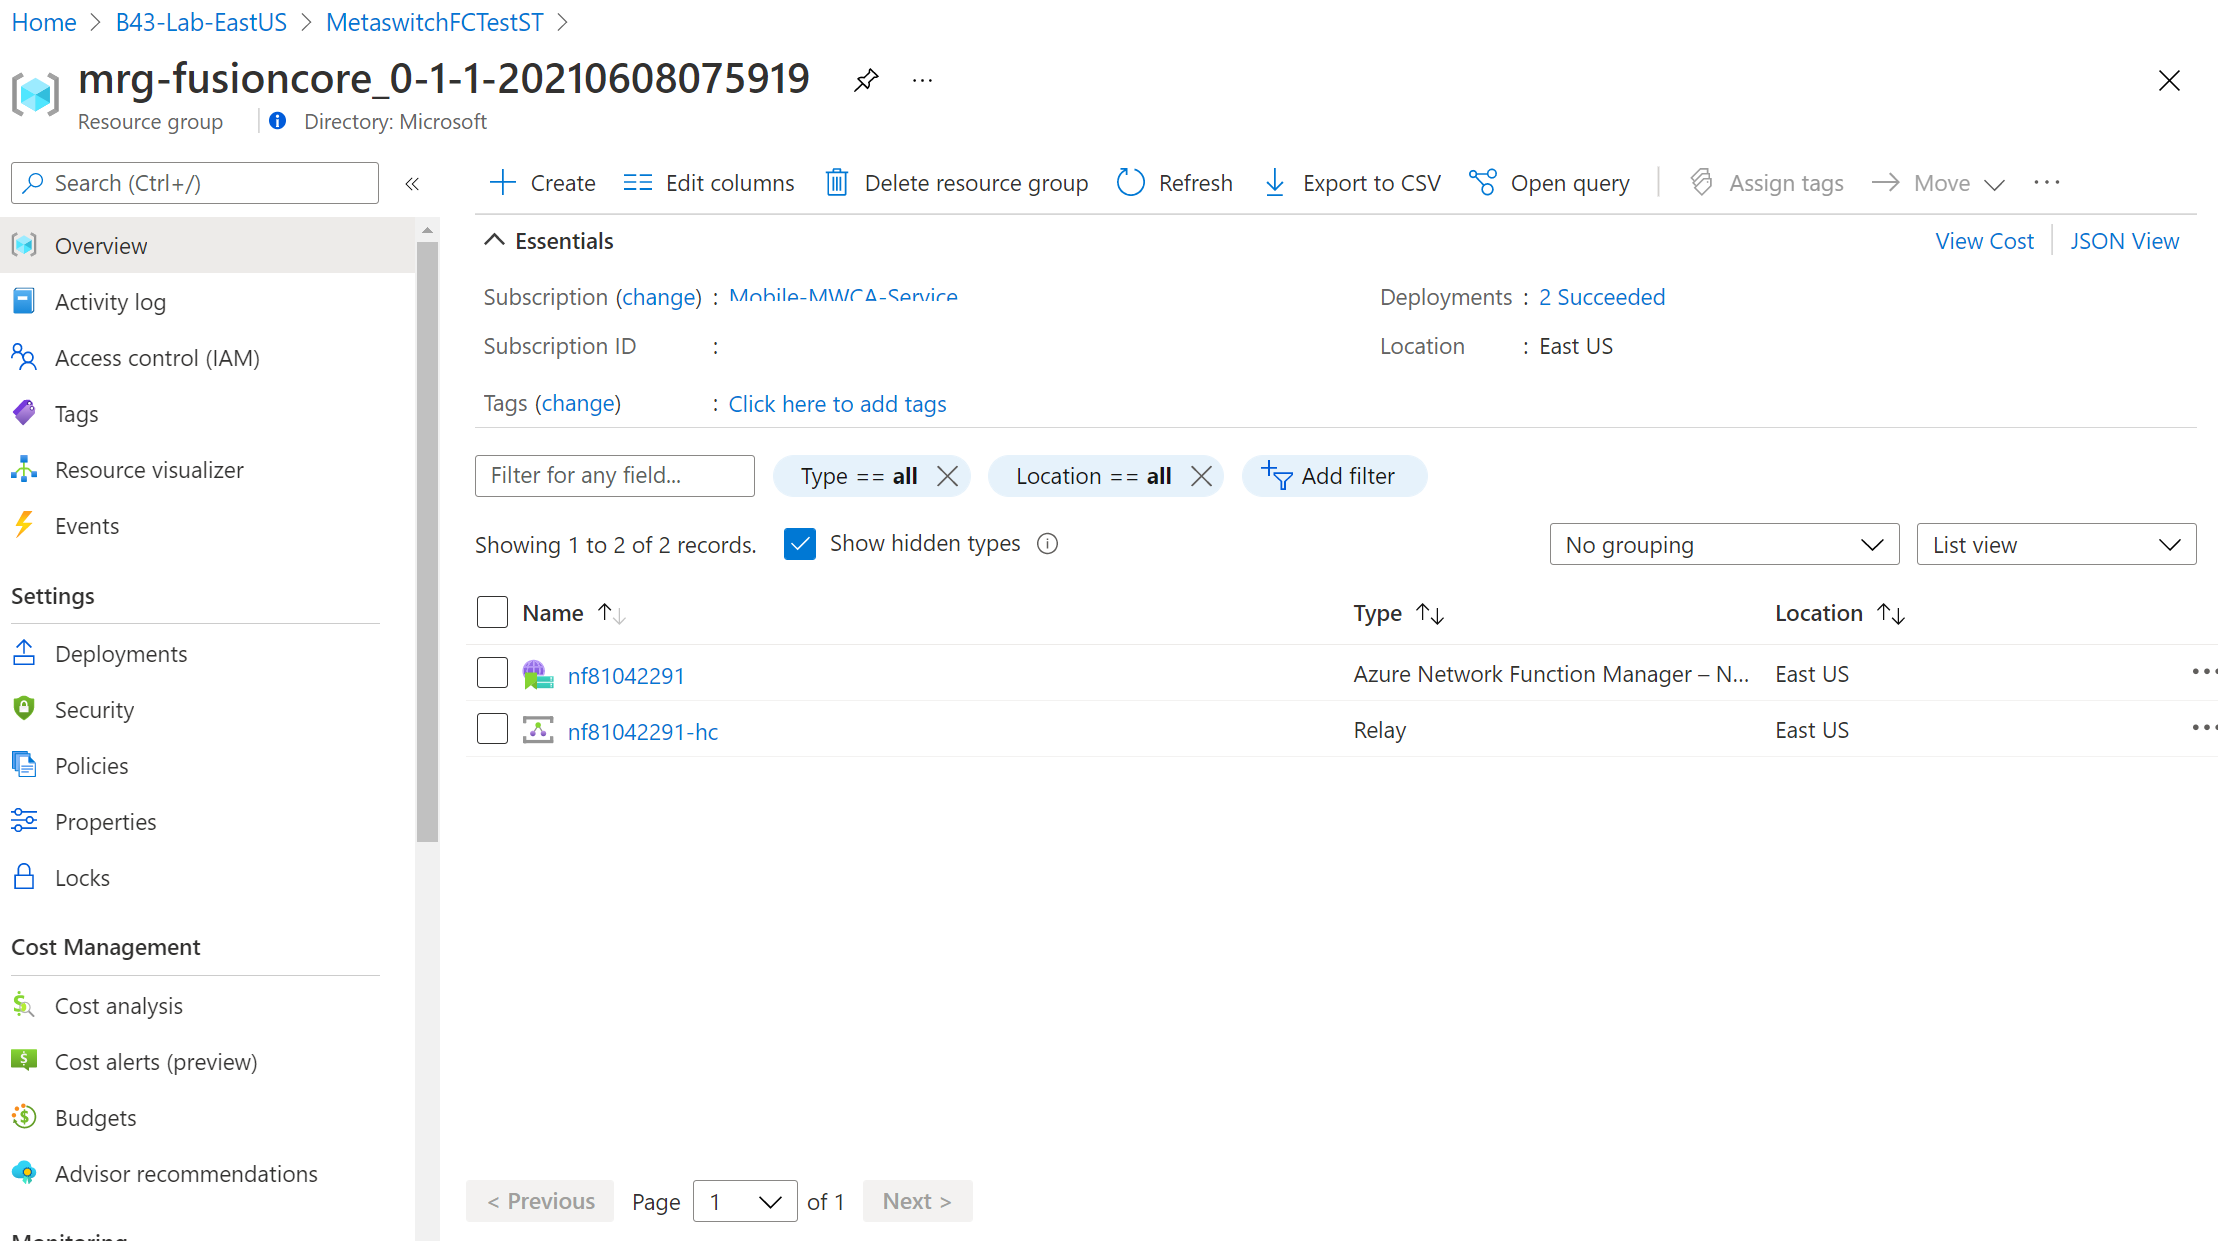Uncheck Show hidden types checkbox
This screenshot has width=2218, height=1241.
800,544
